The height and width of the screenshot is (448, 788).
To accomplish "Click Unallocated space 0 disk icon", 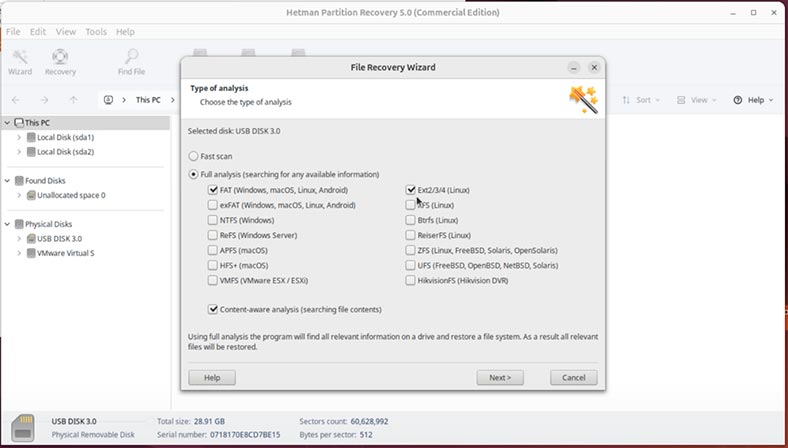I will click(x=31, y=195).
